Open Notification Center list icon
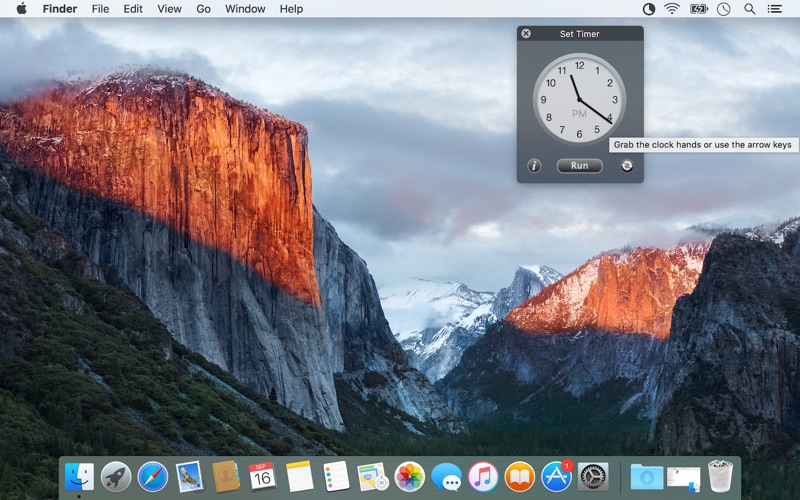Viewport: 800px width, 500px height. point(774,9)
